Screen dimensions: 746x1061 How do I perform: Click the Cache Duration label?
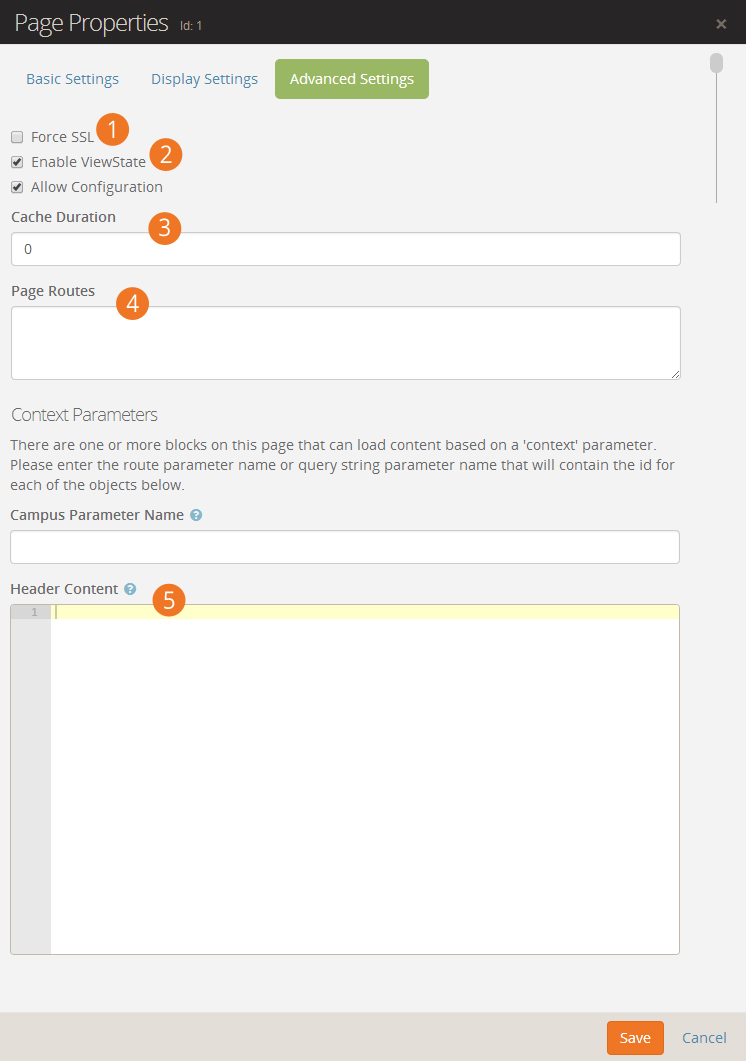[64, 217]
